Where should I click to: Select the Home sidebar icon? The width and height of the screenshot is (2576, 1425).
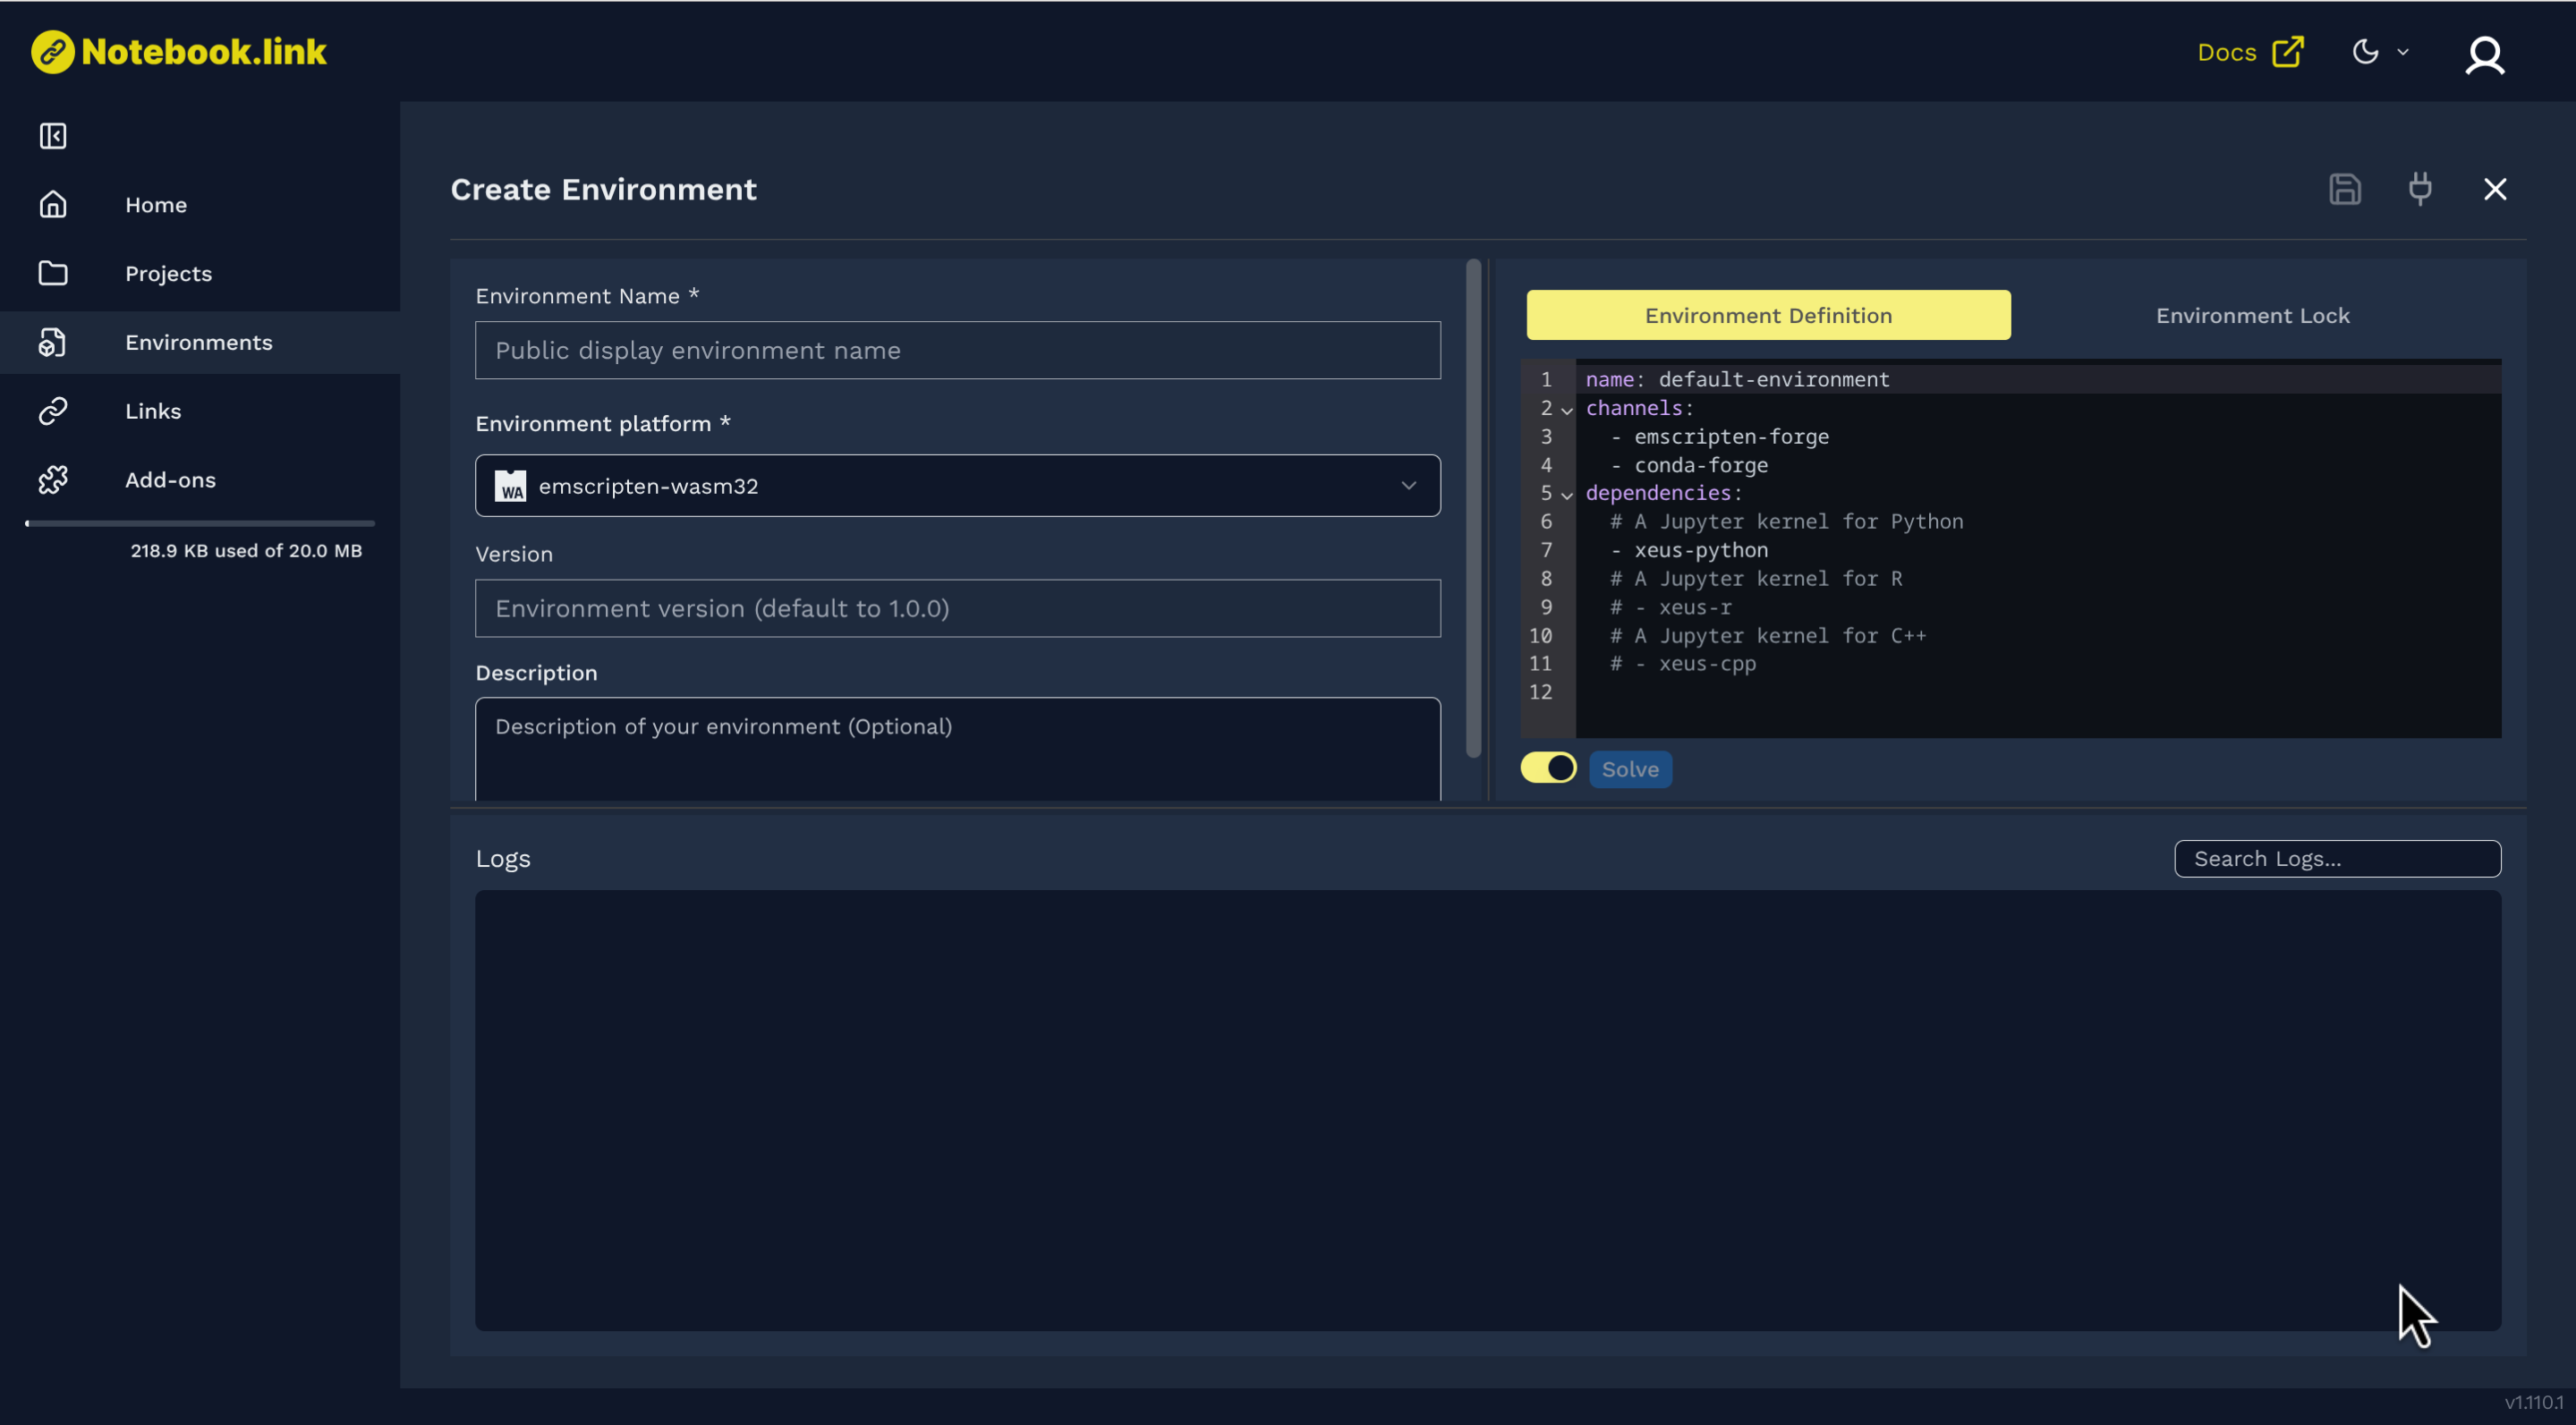click(x=53, y=204)
